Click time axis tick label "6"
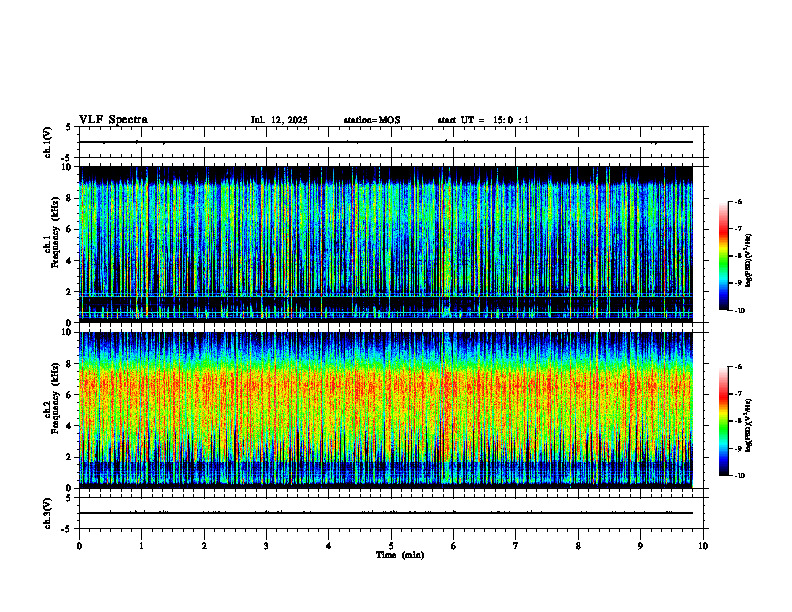Image resolution: width=792 pixels, height=612 pixels. click(454, 546)
